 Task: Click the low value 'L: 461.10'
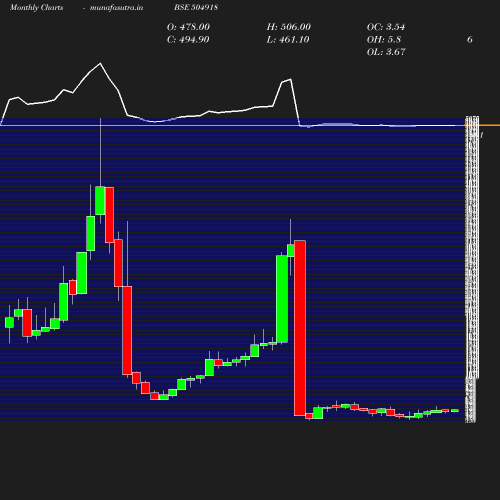tap(288, 39)
